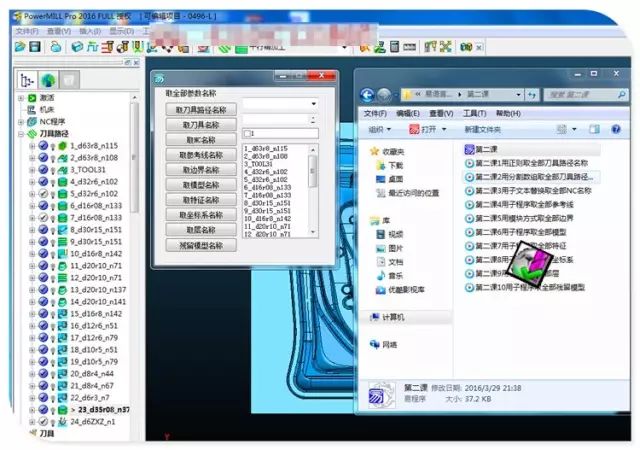Select toolpath 18_d10r5_n51 in tree
640x450 pixels.
click(94, 350)
